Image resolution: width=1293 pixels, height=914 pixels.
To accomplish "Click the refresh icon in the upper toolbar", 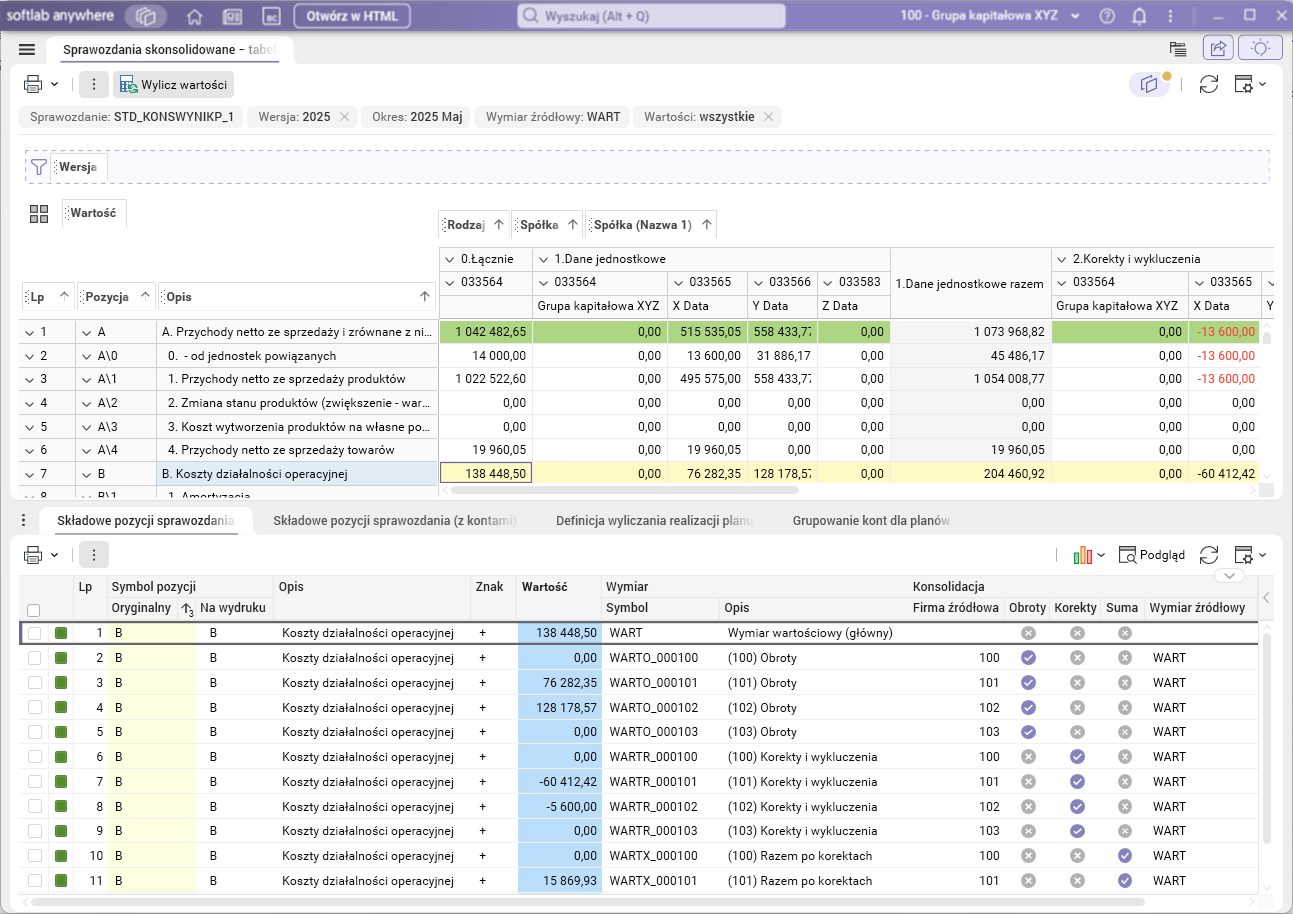I will point(1209,84).
